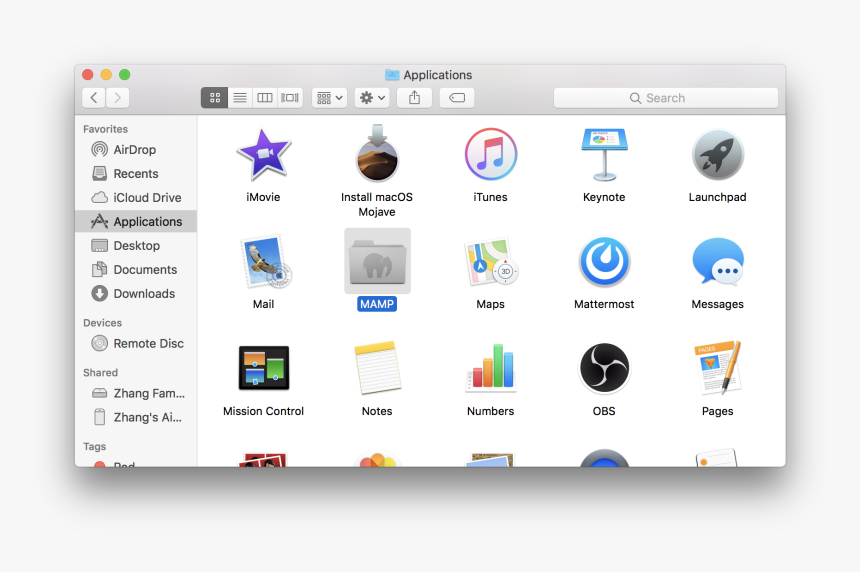Click the Install macOS Mojave label
Screen dimensions: 860x572
(377, 204)
